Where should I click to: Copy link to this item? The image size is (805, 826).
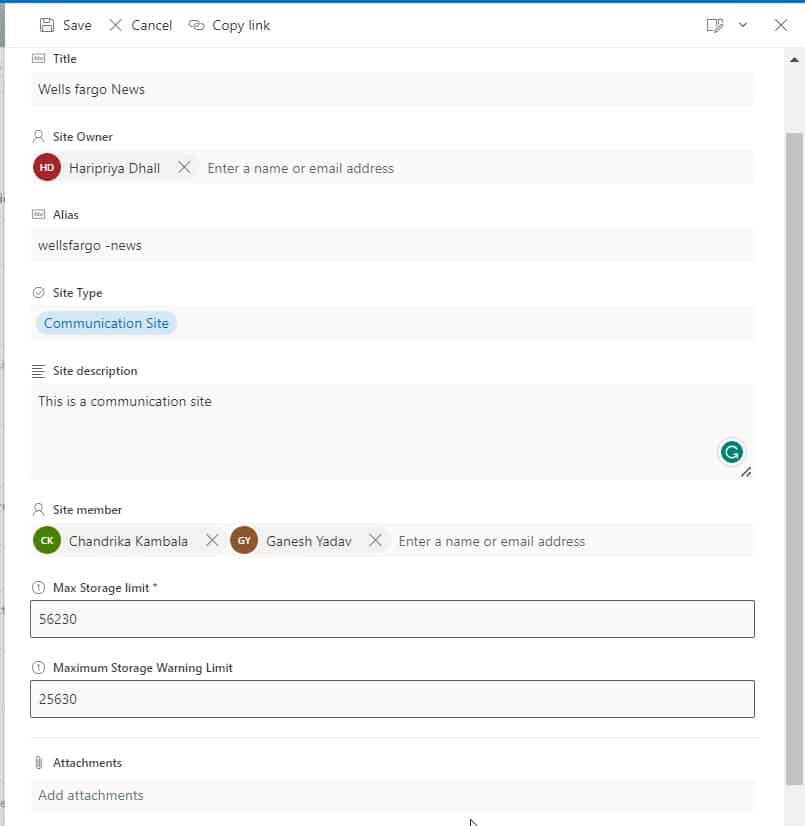229,25
